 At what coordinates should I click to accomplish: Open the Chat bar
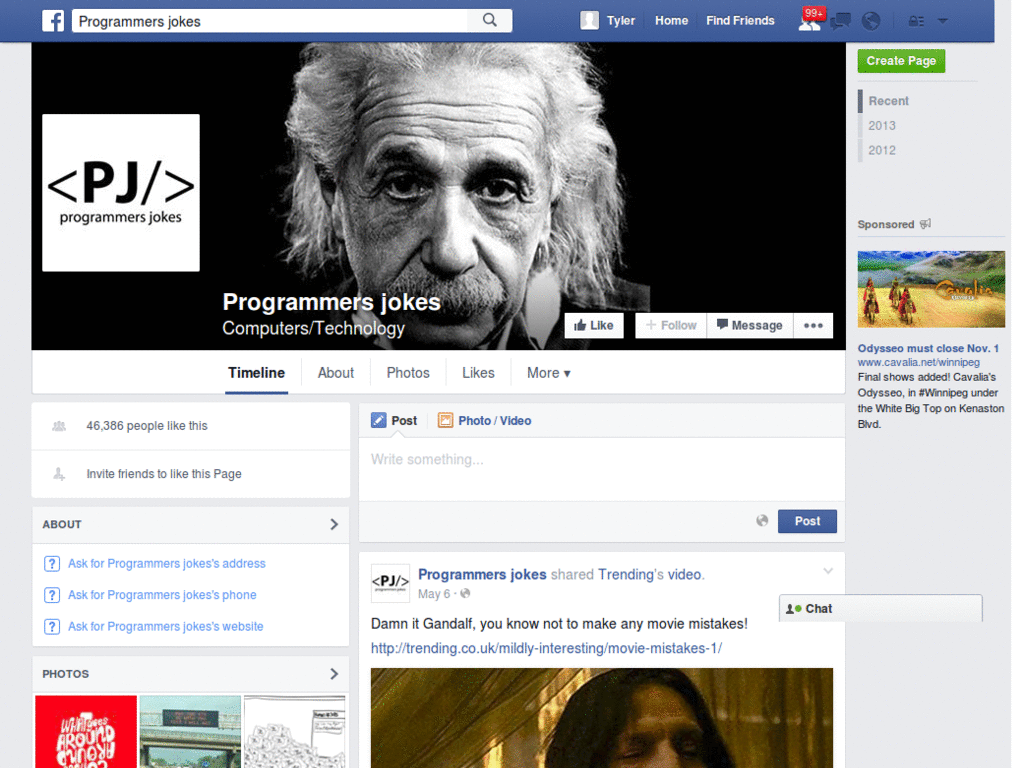[x=880, y=608]
